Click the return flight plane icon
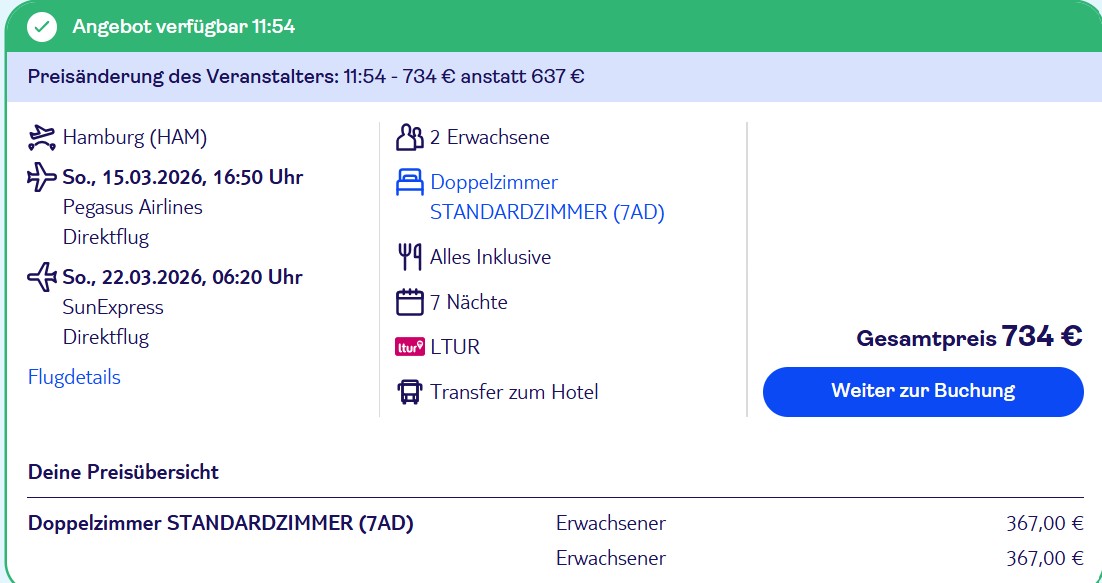 [42, 277]
